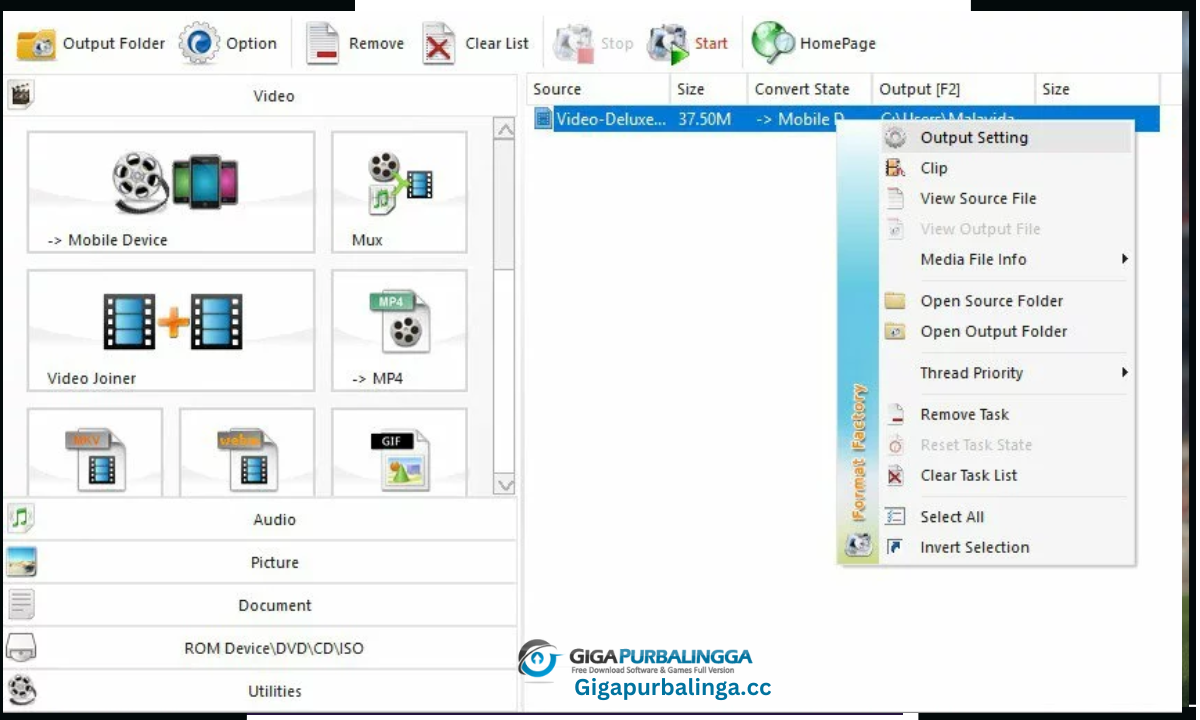Choose Output Setting in context menu
This screenshot has width=1200, height=720.
coord(1006,138)
